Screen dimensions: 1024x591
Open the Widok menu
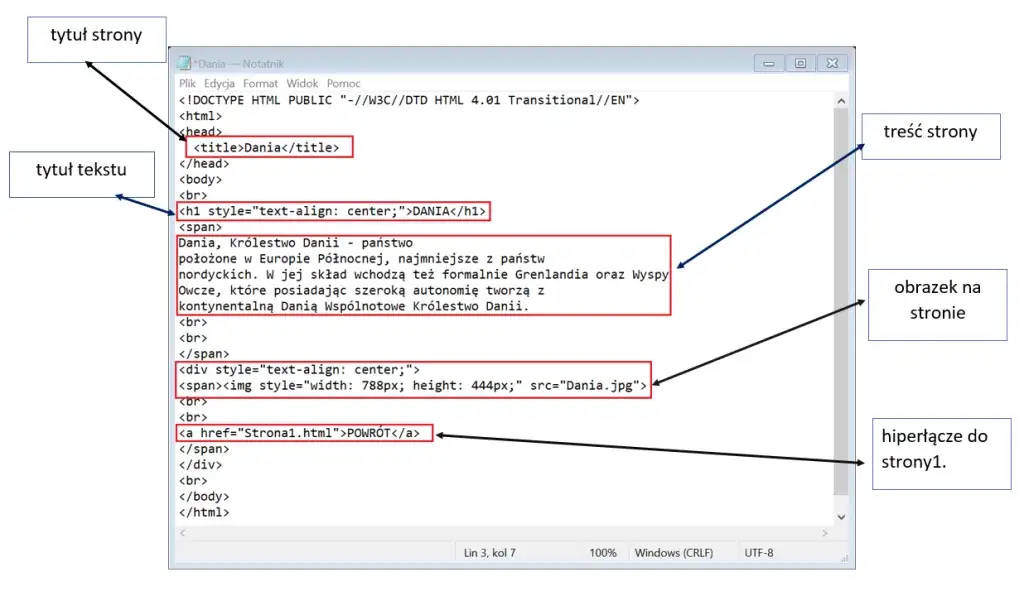(x=302, y=83)
